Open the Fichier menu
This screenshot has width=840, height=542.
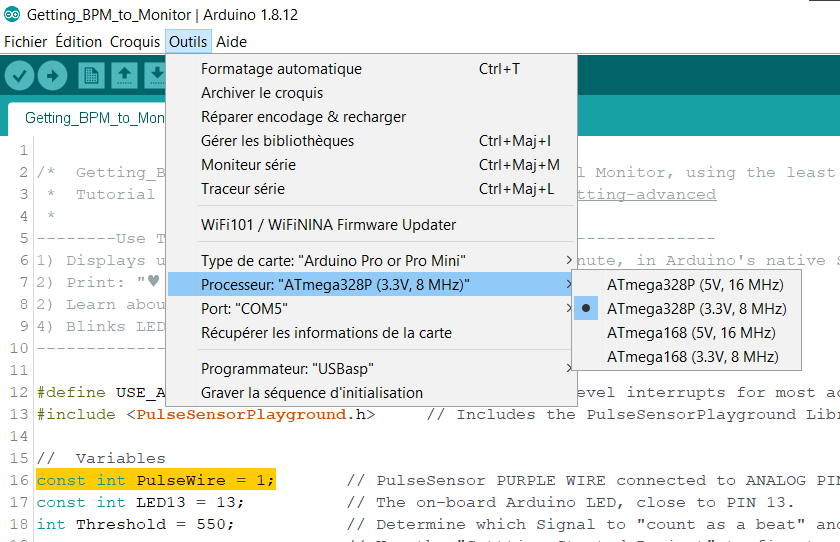pos(25,42)
